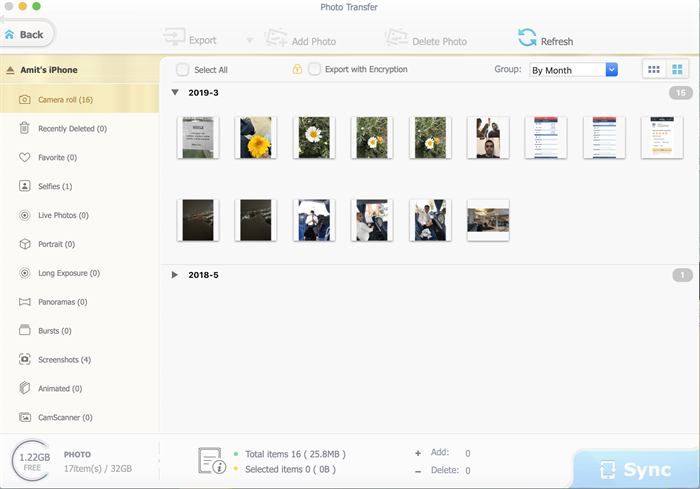The width and height of the screenshot is (700, 489).
Task: Open Screenshots (4) album in sidebar
Action: tap(64, 359)
